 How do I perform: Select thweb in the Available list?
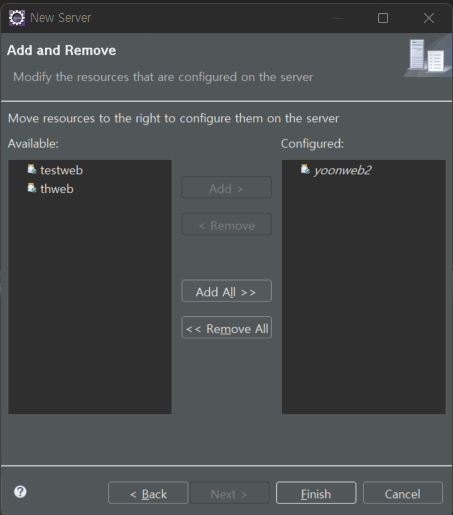(57, 189)
